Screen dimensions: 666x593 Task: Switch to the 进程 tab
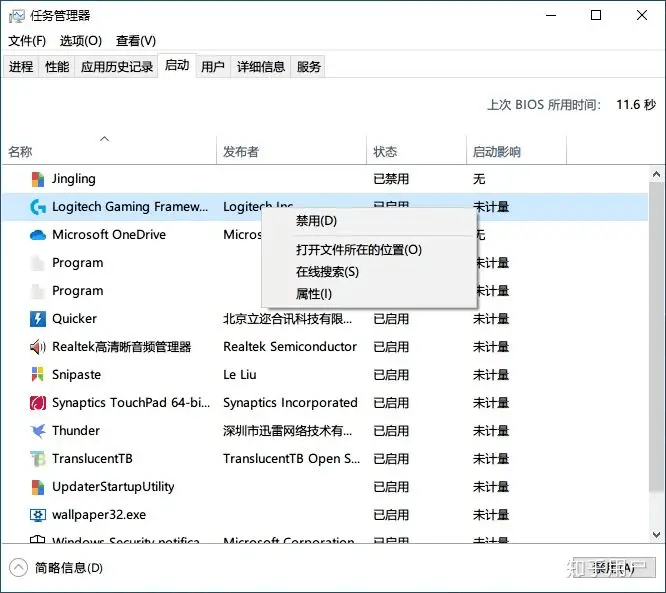pos(21,67)
